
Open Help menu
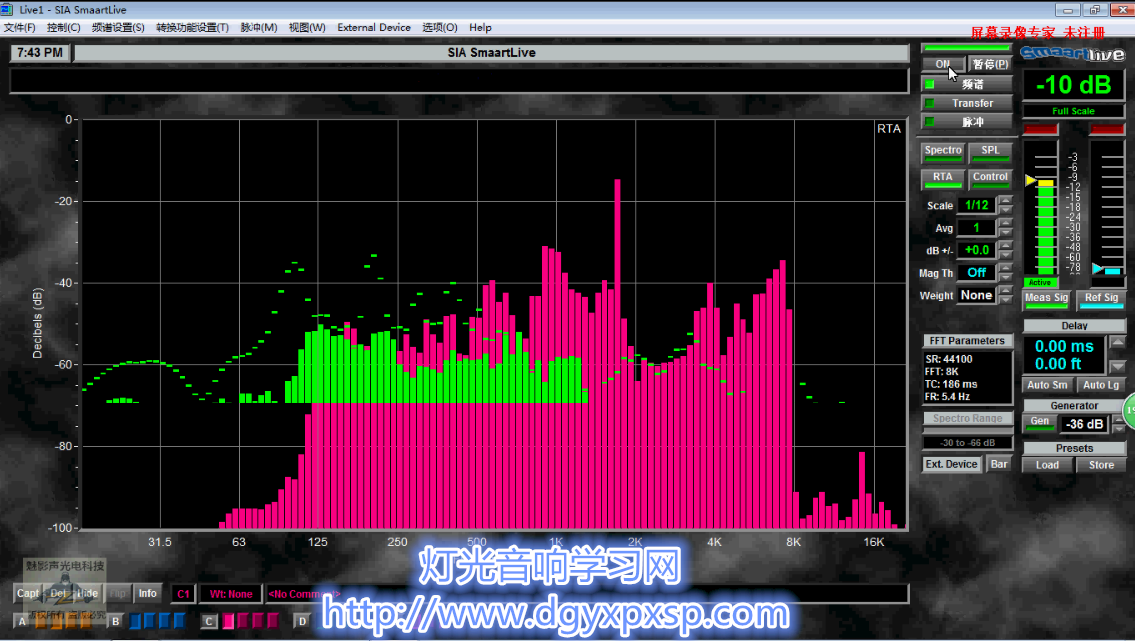tap(480, 27)
